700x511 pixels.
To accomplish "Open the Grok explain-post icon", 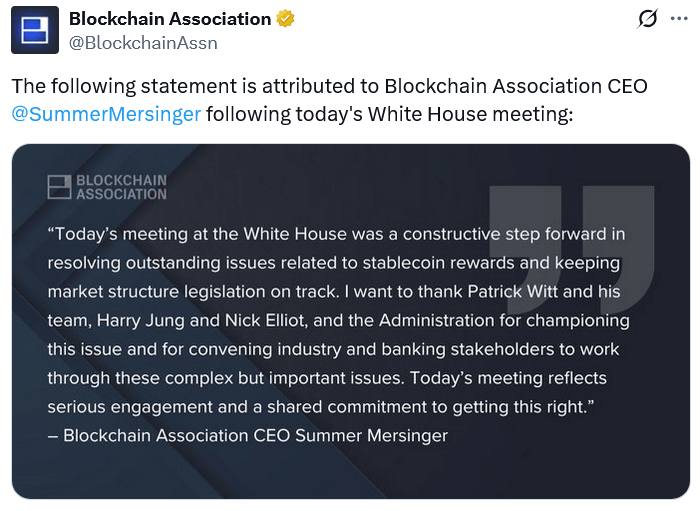I will [x=647, y=19].
